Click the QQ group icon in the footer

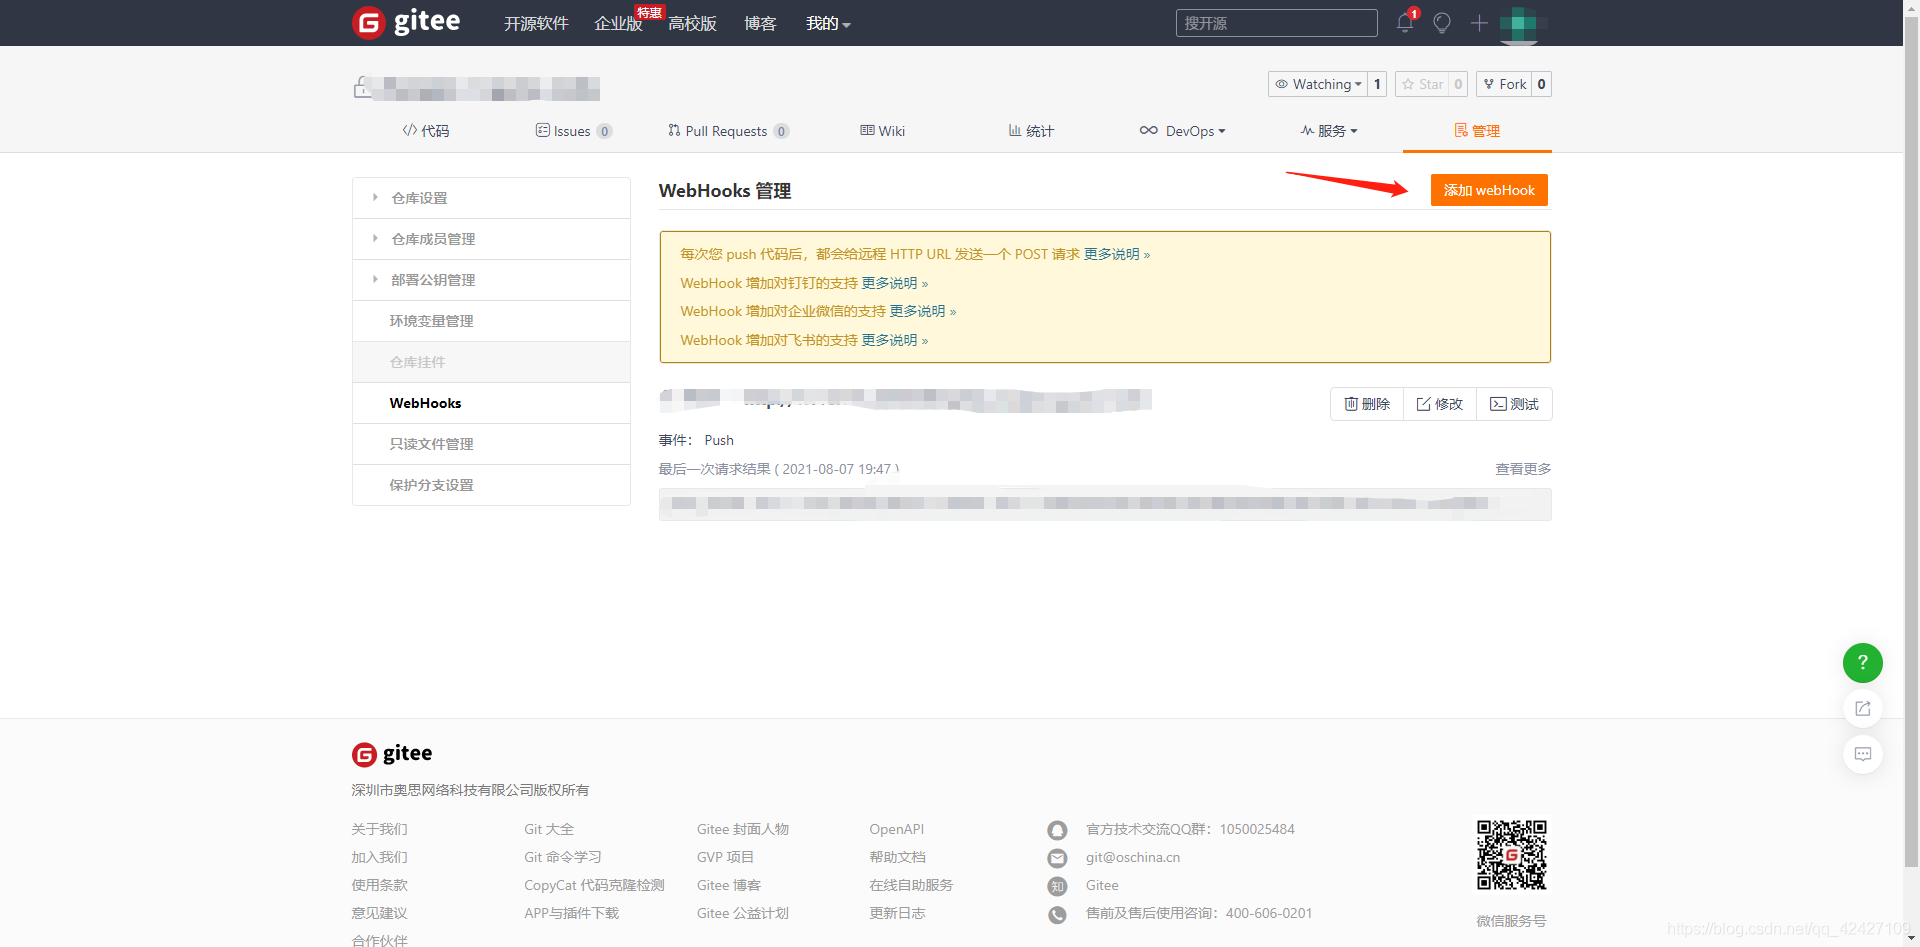pos(1057,830)
